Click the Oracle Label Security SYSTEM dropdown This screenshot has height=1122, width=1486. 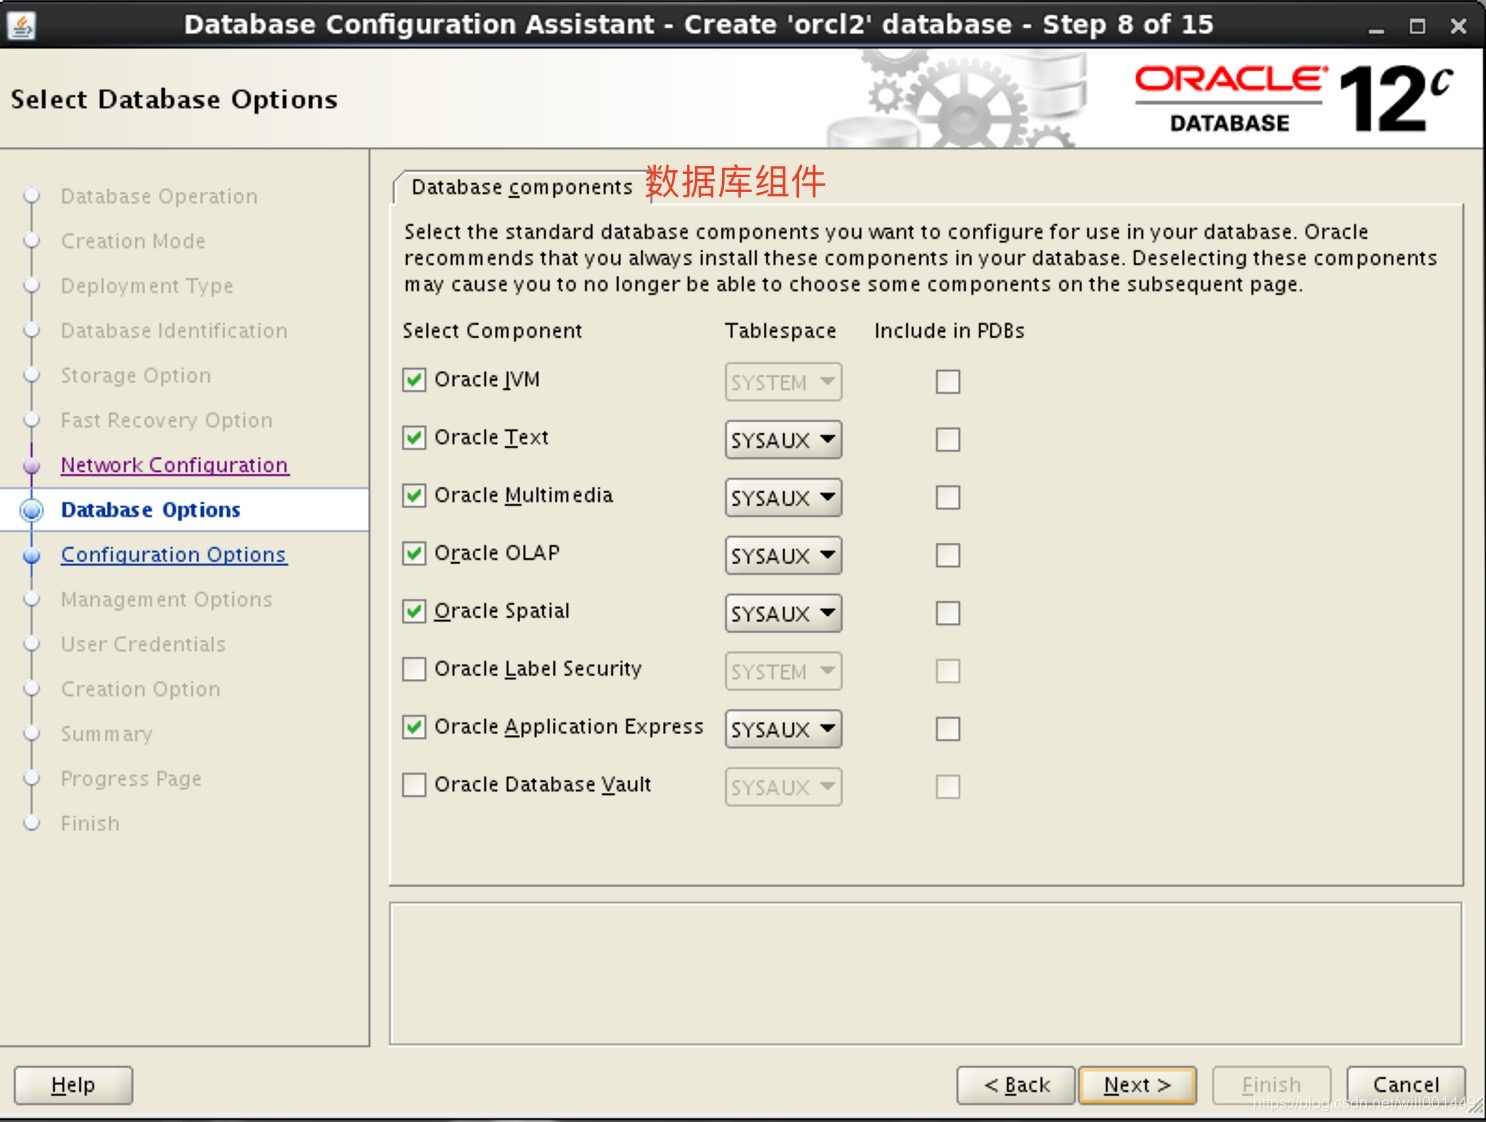click(783, 672)
